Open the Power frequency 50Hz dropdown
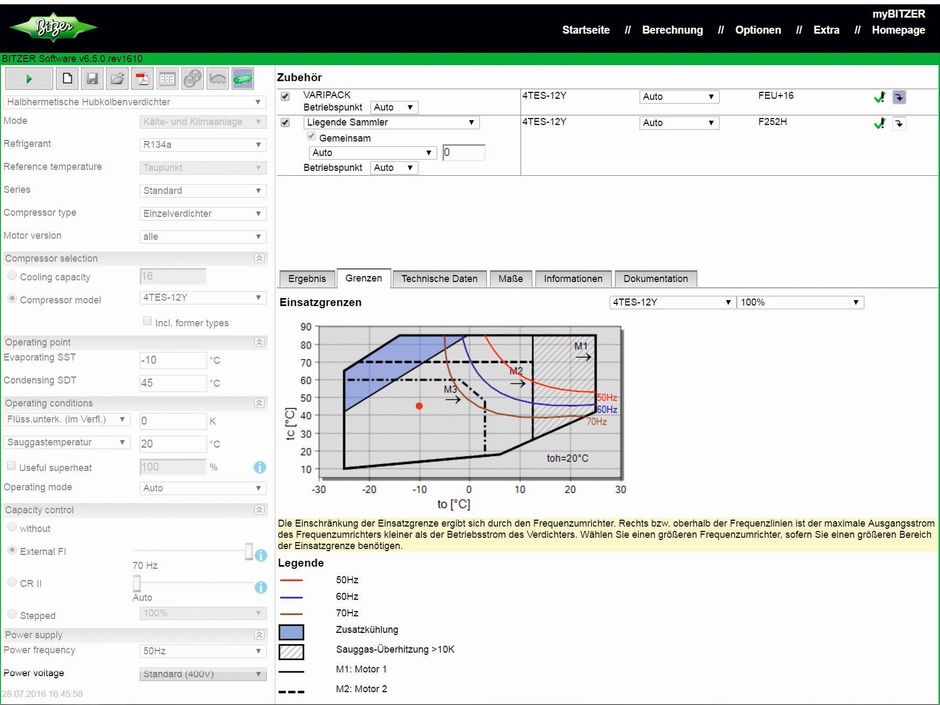Screen dimensions: 940x705 pyautogui.click(x=203, y=651)
